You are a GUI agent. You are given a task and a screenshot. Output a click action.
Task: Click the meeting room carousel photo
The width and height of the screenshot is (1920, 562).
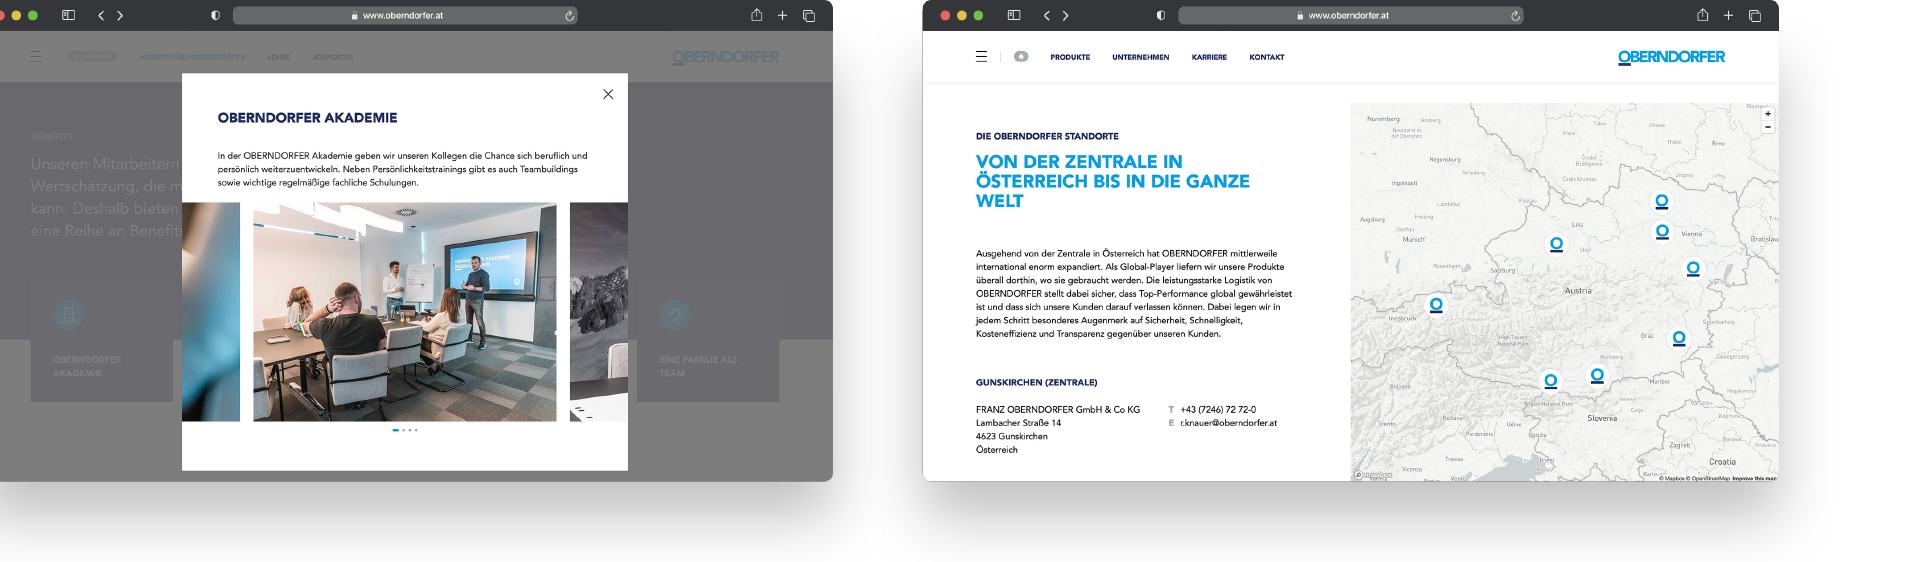[405, 312]
